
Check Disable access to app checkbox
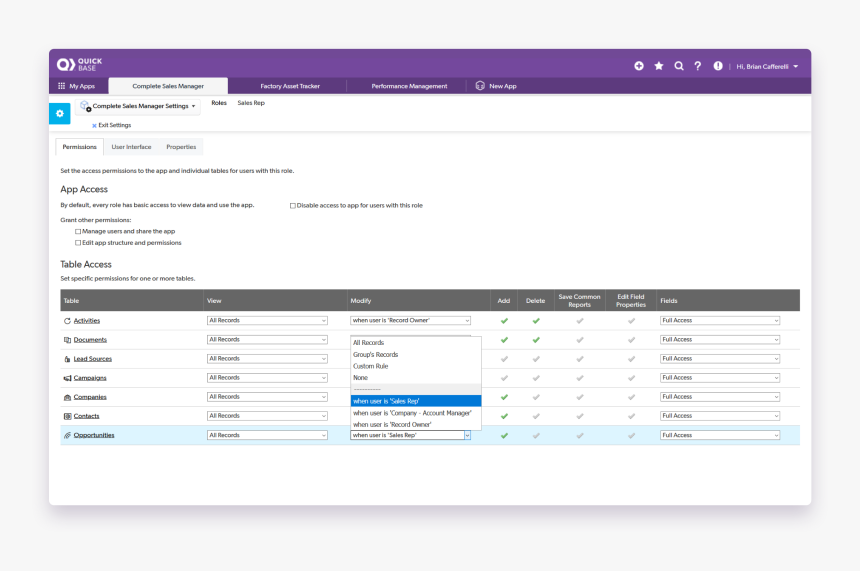292,206
